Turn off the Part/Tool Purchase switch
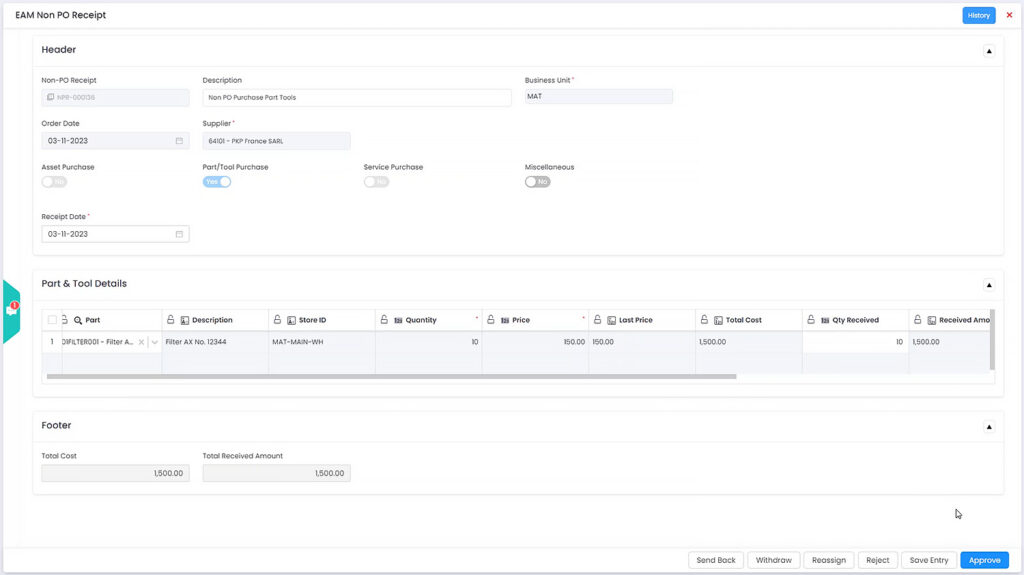The height and width of the screenshot is (575, 1024). tap(217, 182)
